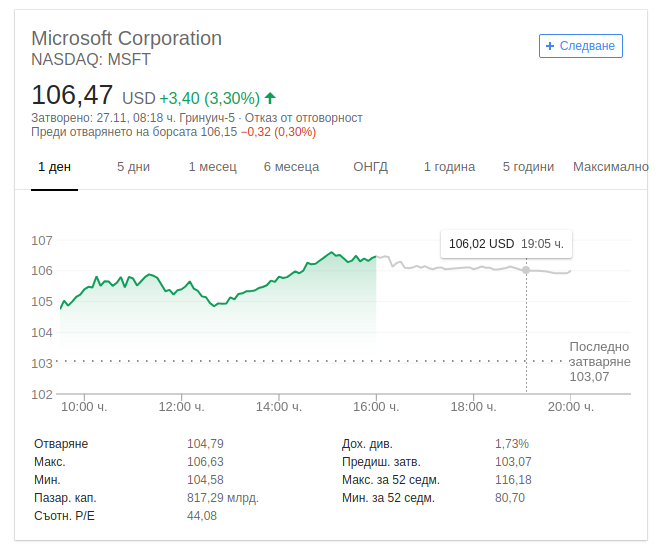The width and height of the screenshot is (659, 551).
Task: Select the 1 ден tab
Action: 54,167
